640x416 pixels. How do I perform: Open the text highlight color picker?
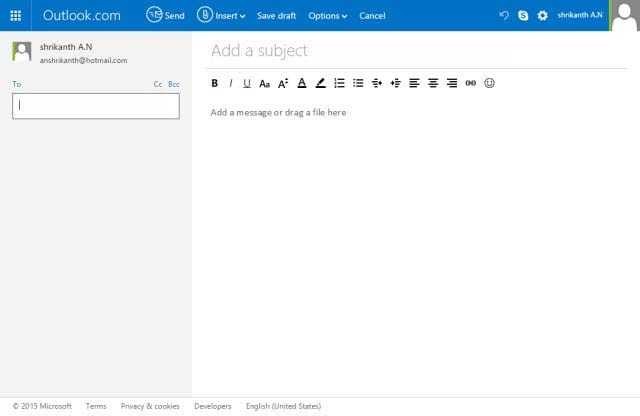pyautogui.click(x=320, y=83)
